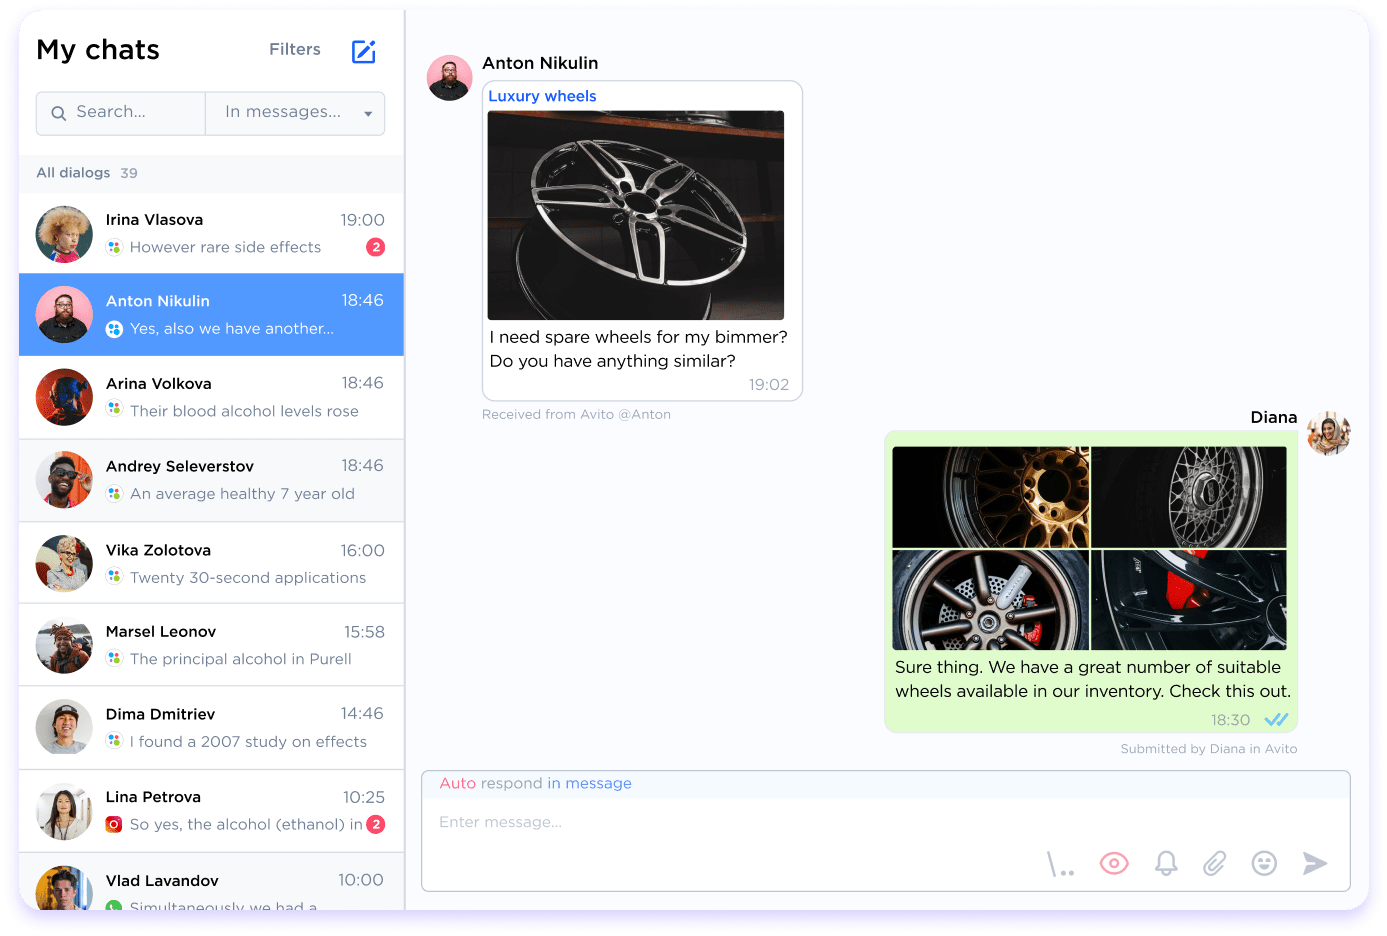Open the Filters option
This screenshot has width=1387, height=936.
(x=295, y=49)
